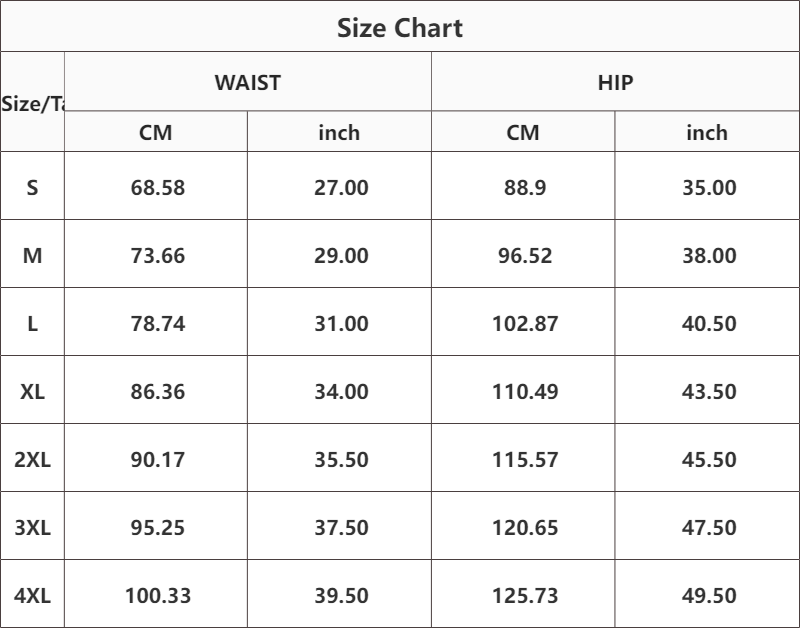The width and height of the screenshot is (800, 628).
Task: Click the size M row label
Action: 32,256
